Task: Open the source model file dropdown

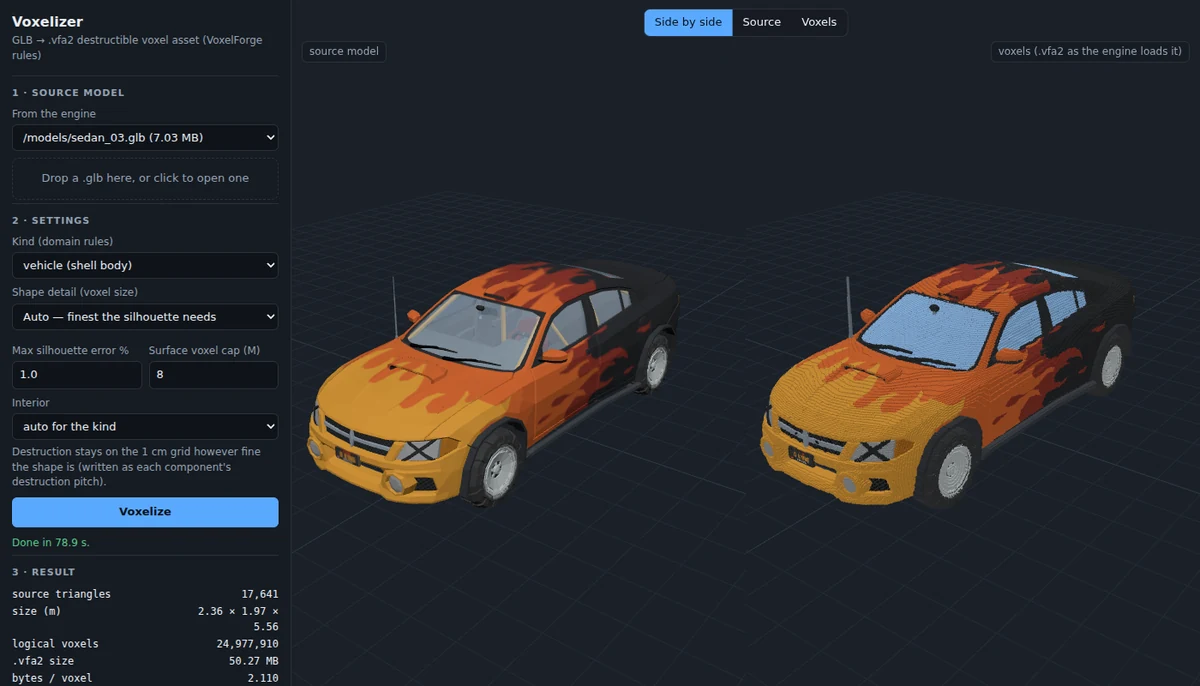Action: [145, 137]
